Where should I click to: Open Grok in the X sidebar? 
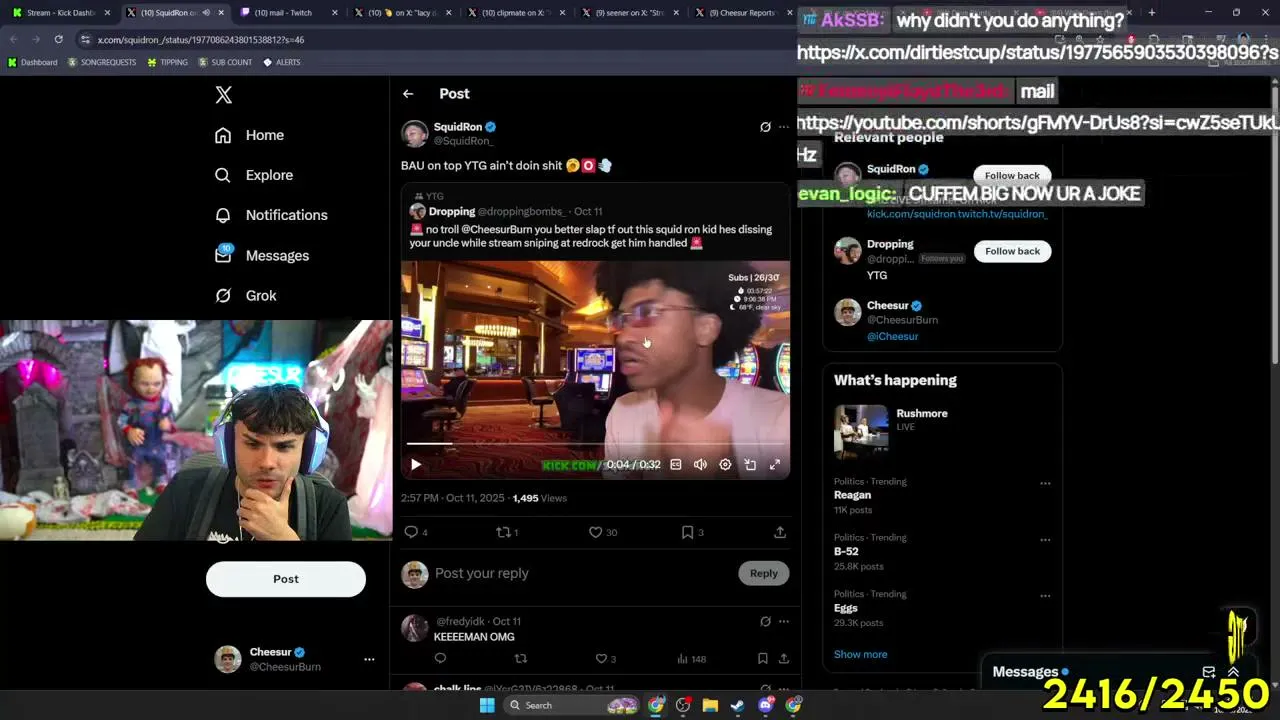coord(246,295)
